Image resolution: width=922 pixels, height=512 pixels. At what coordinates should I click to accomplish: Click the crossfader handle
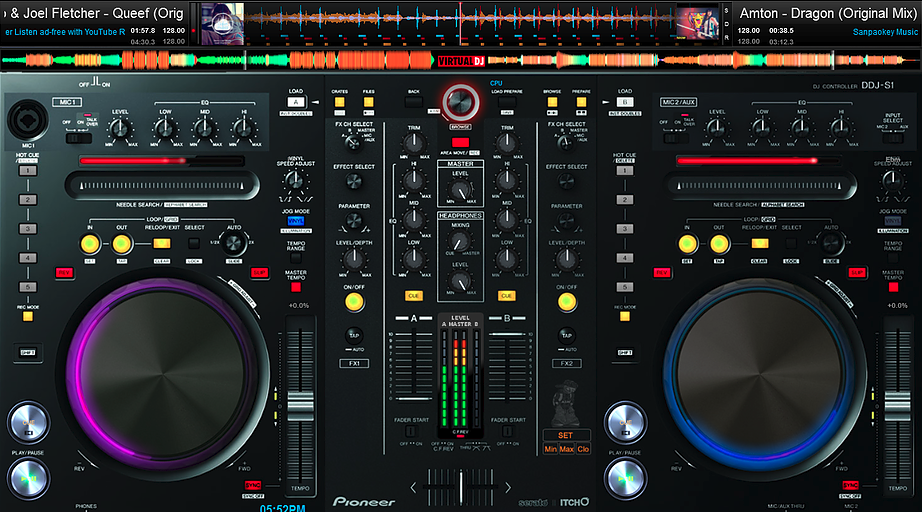pyautogui.click(x=460, y=487)
